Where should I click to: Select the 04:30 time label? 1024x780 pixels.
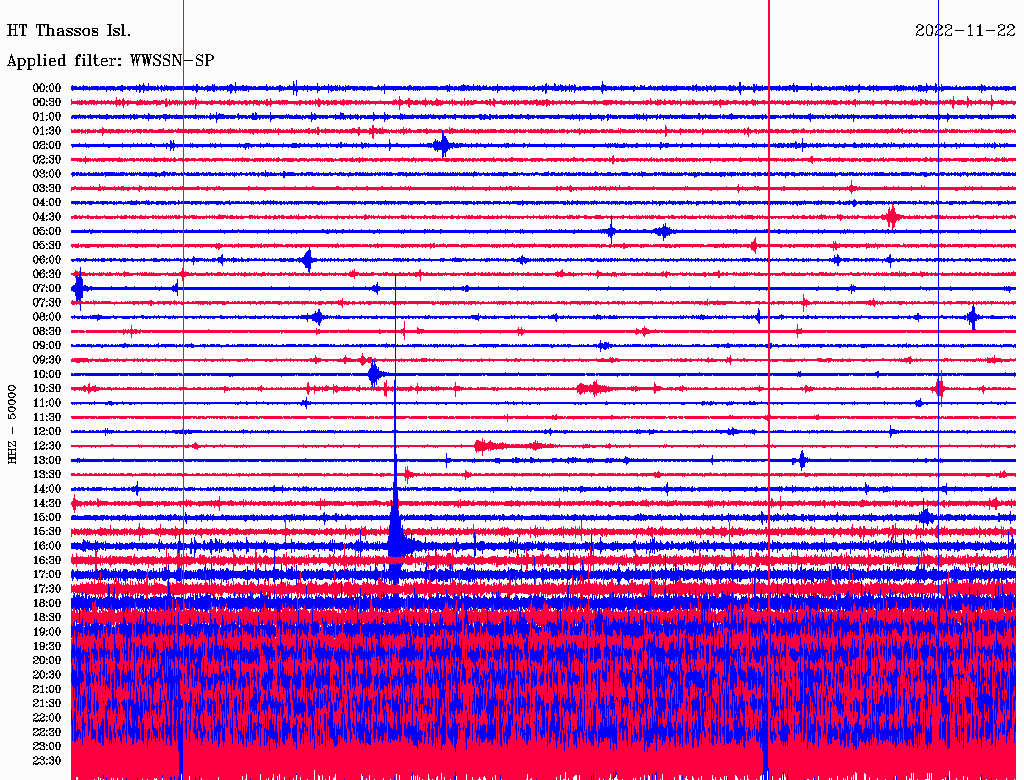coord(47,217)
